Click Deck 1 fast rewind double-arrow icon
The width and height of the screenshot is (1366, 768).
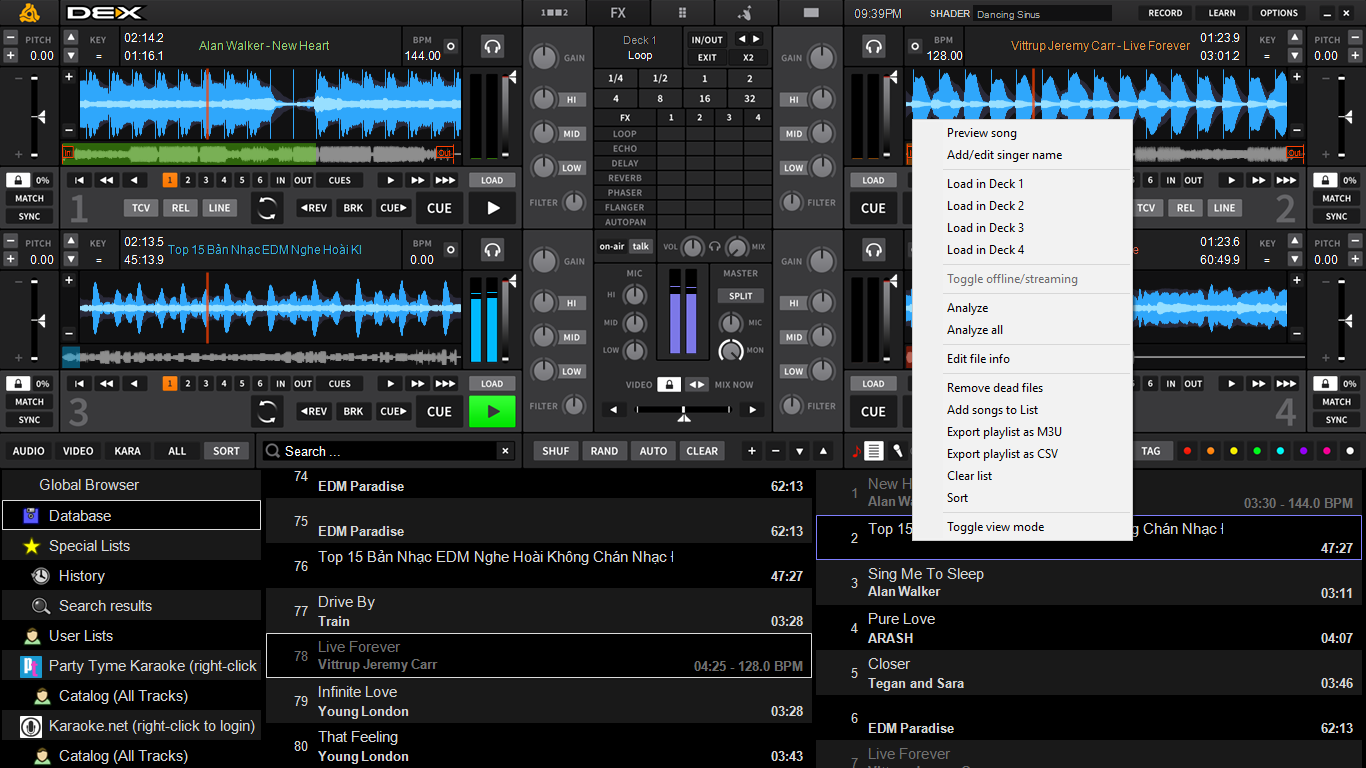click(106, 180)
